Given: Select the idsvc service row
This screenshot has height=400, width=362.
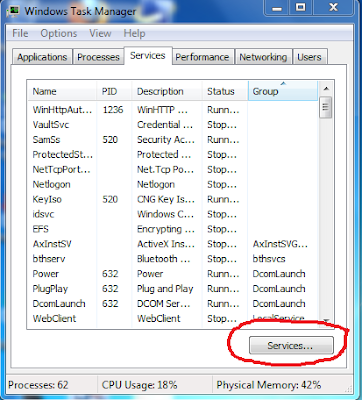Looking at the screenshot, I should click(173, 214).
